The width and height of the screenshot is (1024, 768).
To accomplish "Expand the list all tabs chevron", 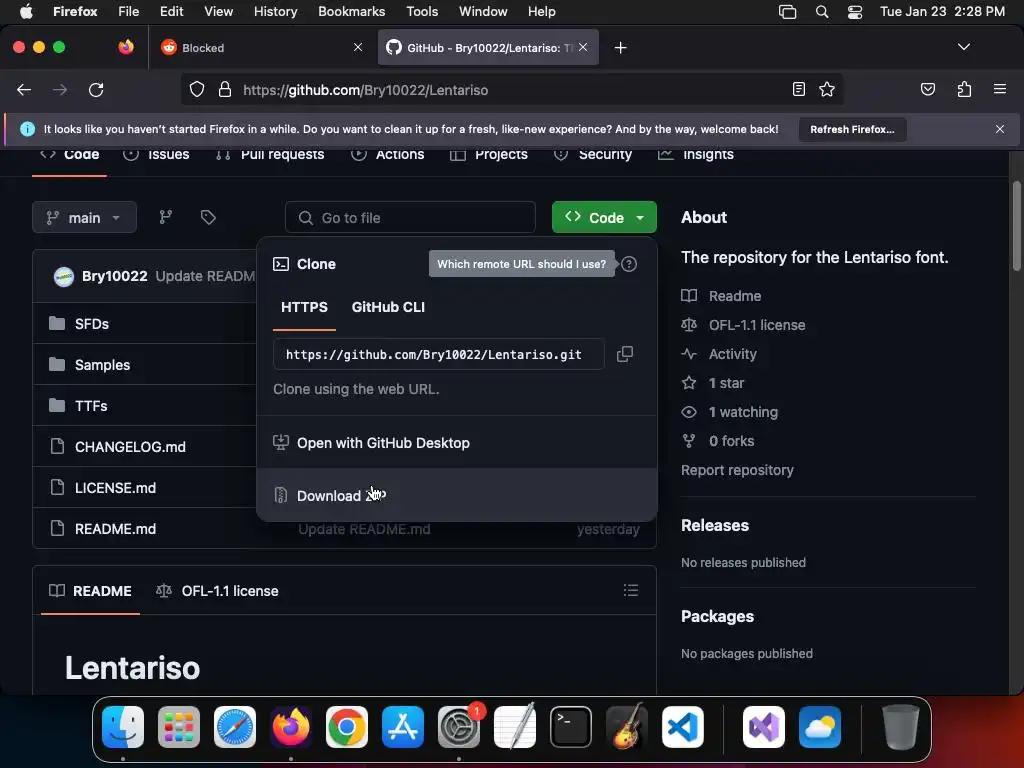I will pyautogui.click(x=963, y=47).
